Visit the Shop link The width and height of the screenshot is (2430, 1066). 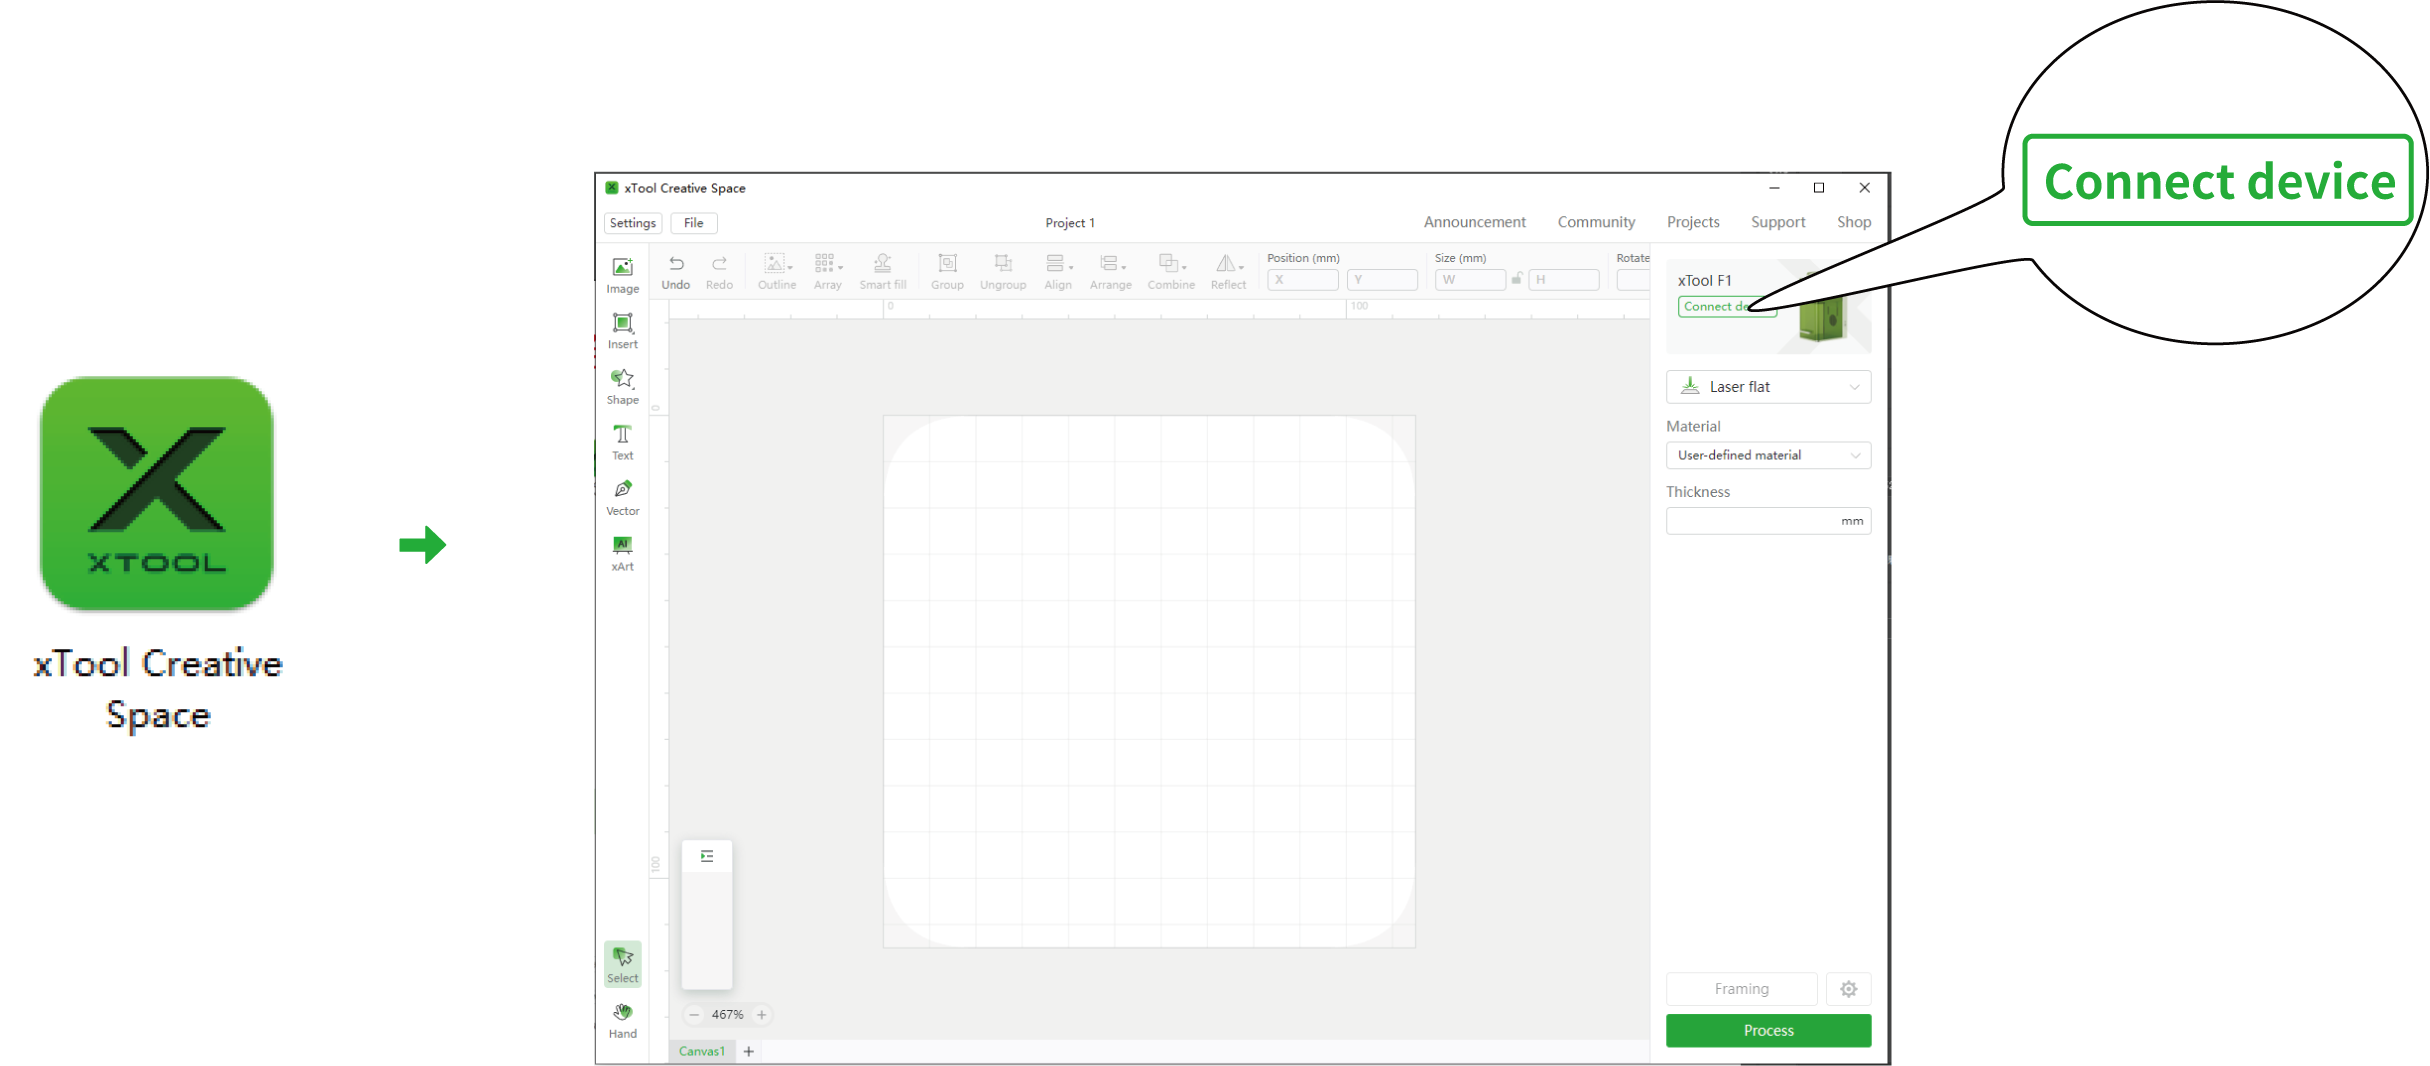pos(1853,222)
